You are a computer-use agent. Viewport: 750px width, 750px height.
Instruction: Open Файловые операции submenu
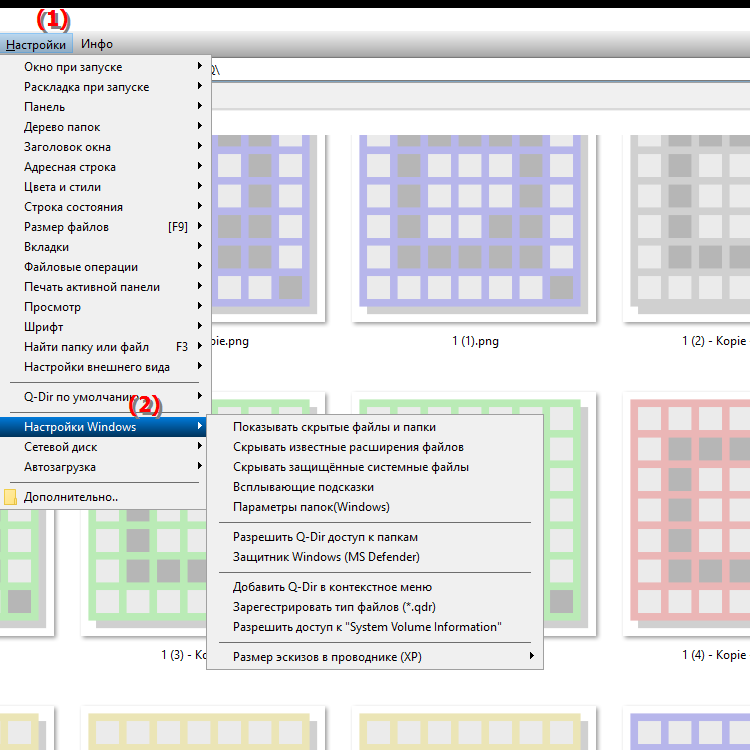pyautogui.click(x=105, y=267)
